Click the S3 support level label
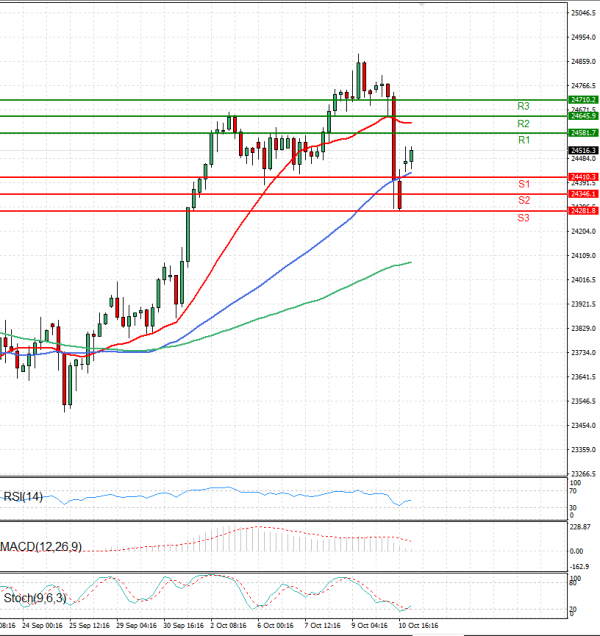This screenshot has width=600, height=636. tap(523, 217)
